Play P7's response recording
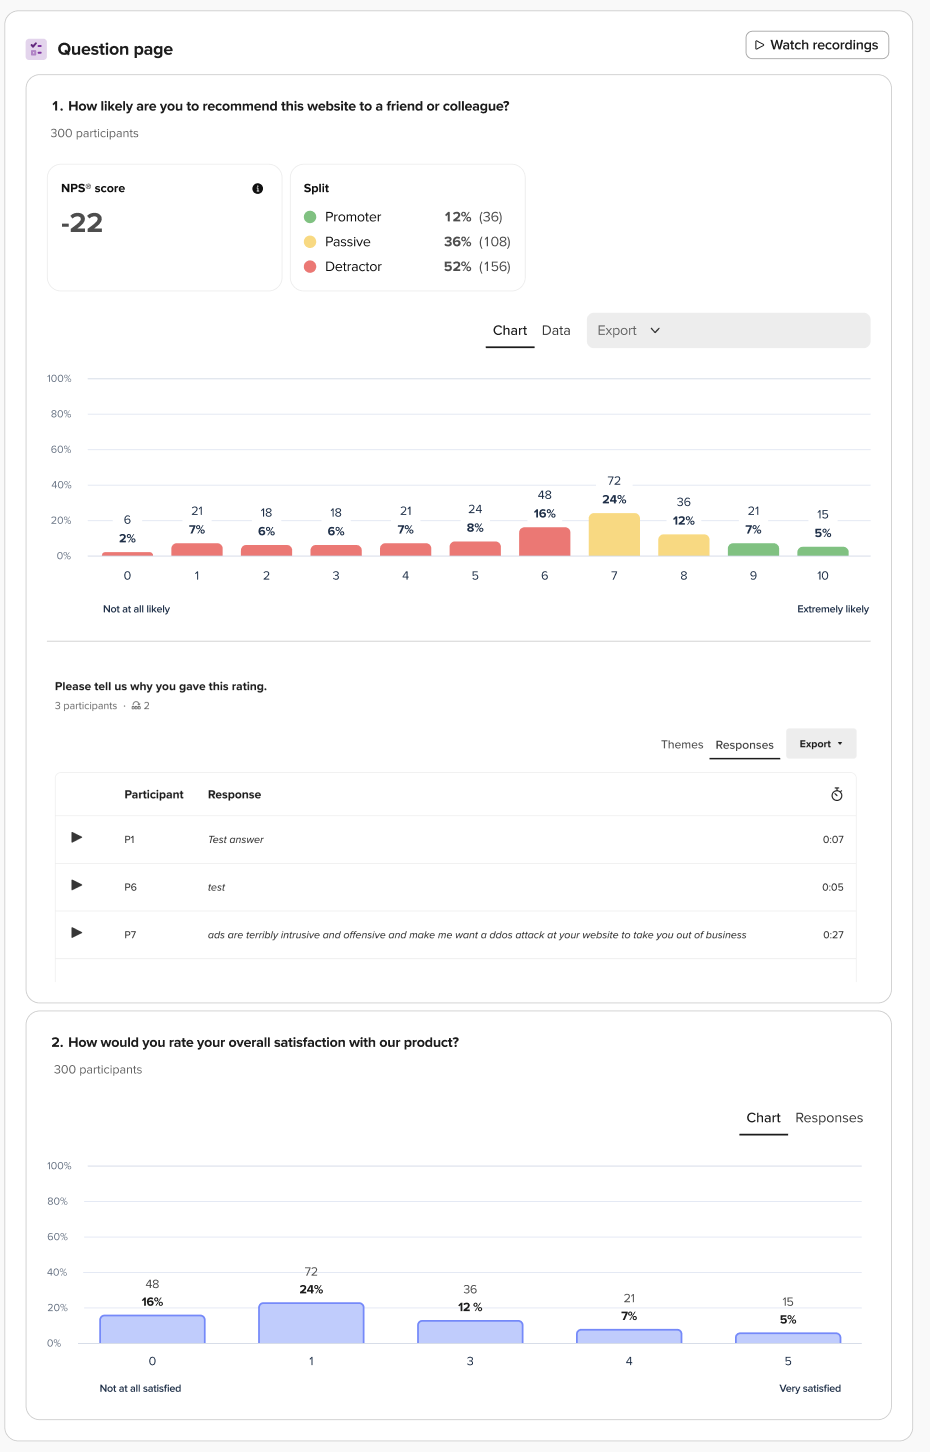Viewport: 930px width, 1452px height. (x=76, y=934)
